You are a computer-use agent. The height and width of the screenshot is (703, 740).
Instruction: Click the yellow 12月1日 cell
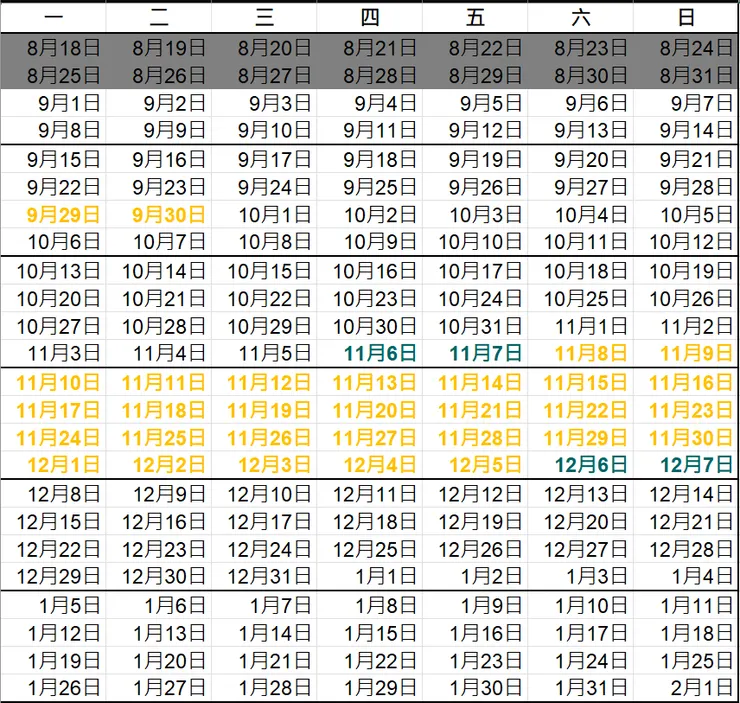click(53, 465)
